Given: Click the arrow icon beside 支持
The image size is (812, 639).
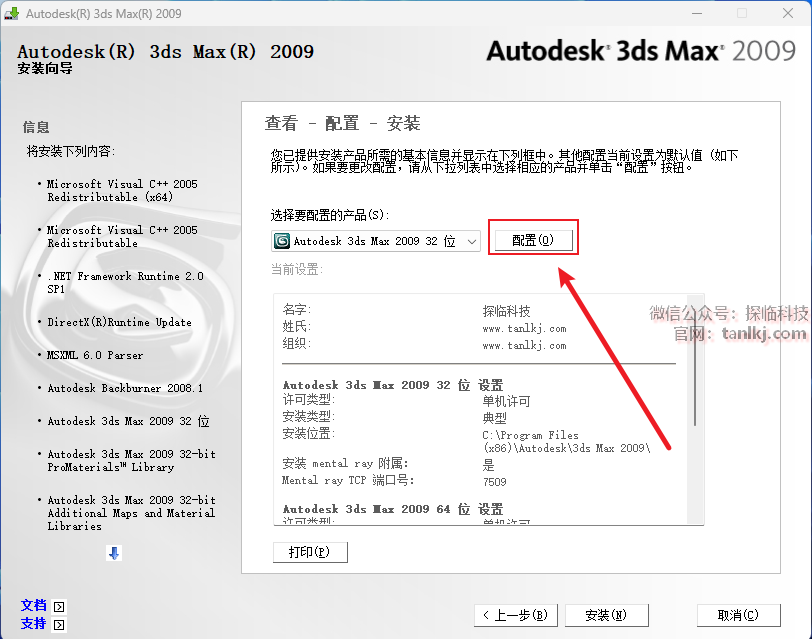Looking at the screenshot, I should coord(59,625).
